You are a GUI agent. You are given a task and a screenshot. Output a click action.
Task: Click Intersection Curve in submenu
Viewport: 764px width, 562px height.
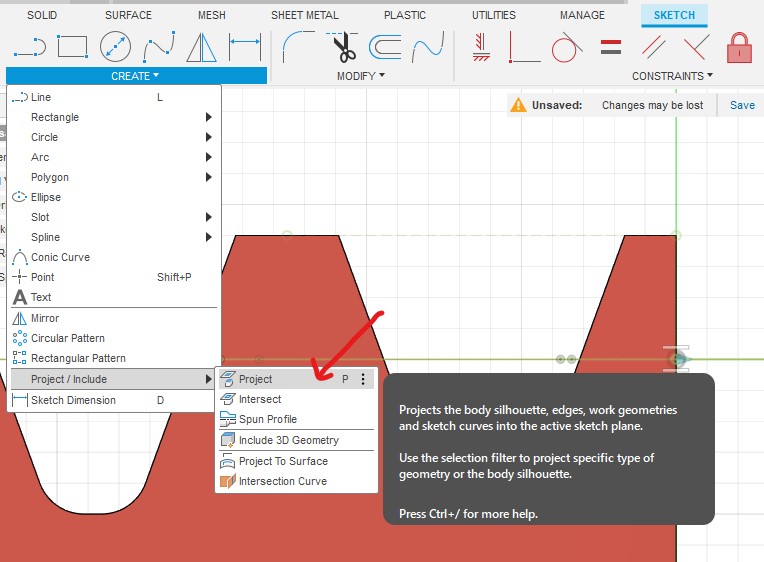(282, 481)
